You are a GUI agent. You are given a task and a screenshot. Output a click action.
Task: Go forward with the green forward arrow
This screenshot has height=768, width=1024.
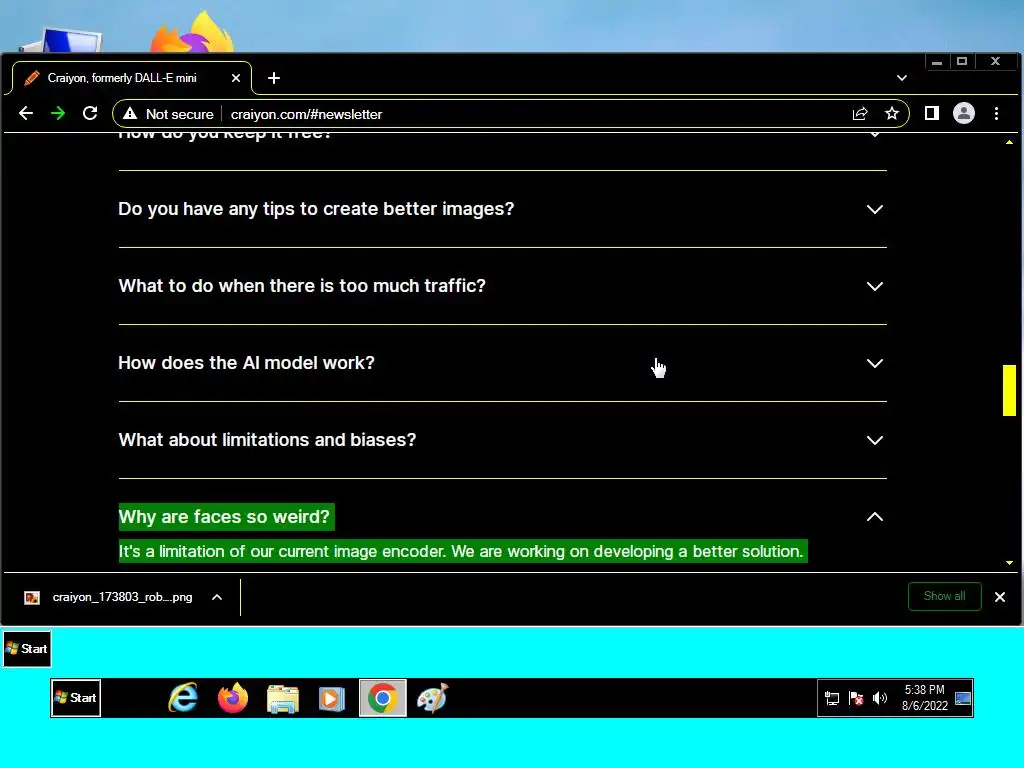(58, 114)
